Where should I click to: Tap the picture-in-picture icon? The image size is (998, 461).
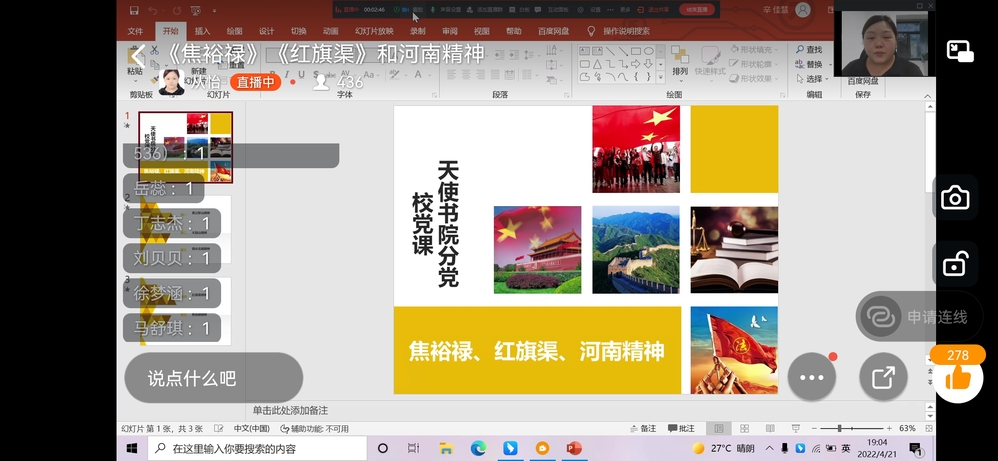[x=960, y=52]
